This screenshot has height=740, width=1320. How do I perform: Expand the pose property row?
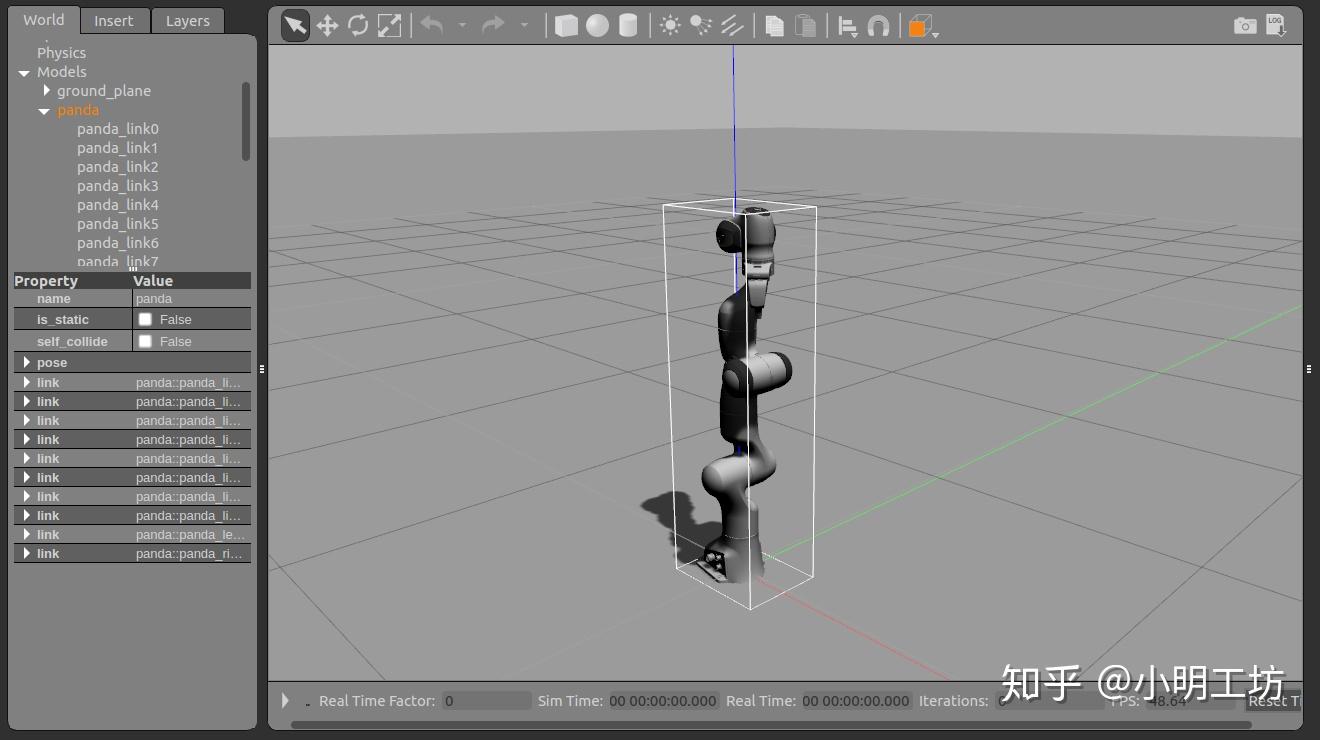(x=26, y=362)
